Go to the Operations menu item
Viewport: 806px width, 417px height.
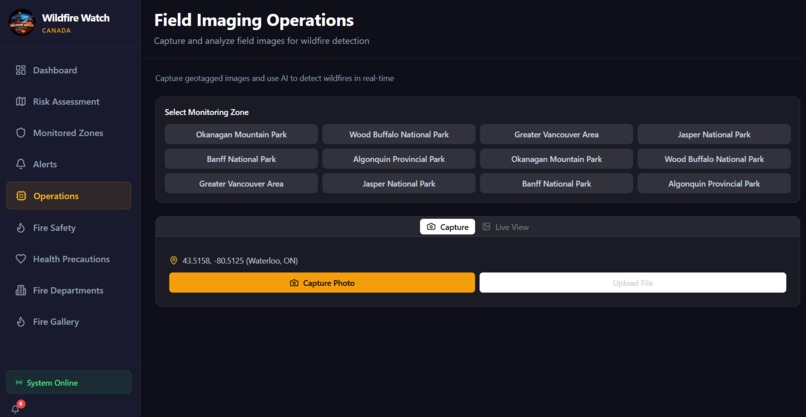click(68, 196)
